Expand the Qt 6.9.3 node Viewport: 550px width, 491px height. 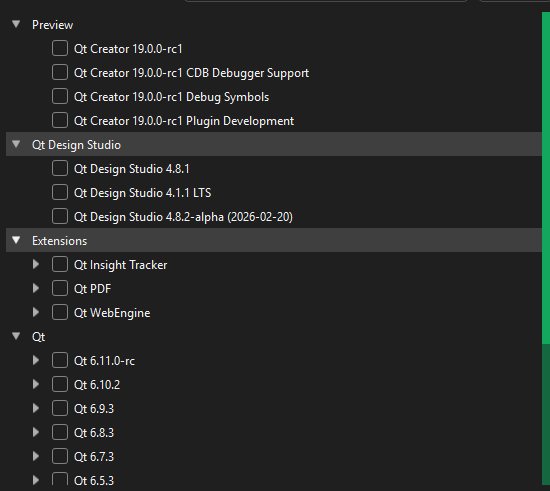(36, 409)
